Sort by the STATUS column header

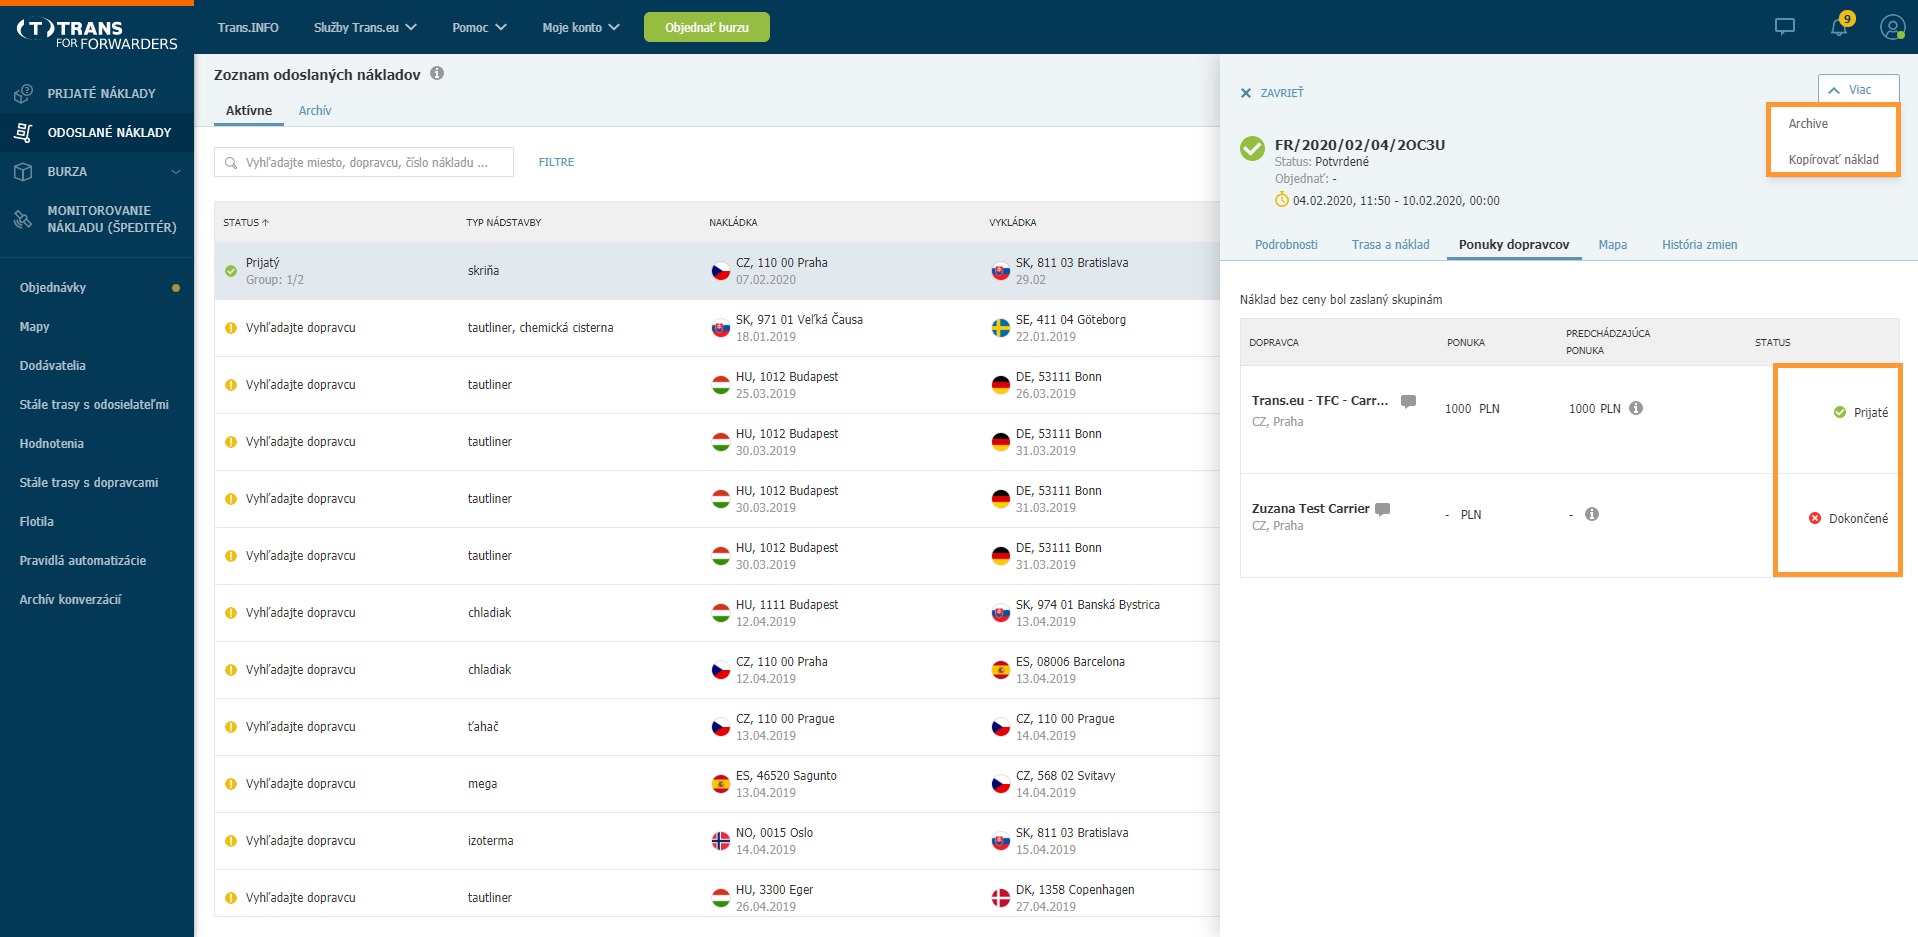[x=246, y=222]
